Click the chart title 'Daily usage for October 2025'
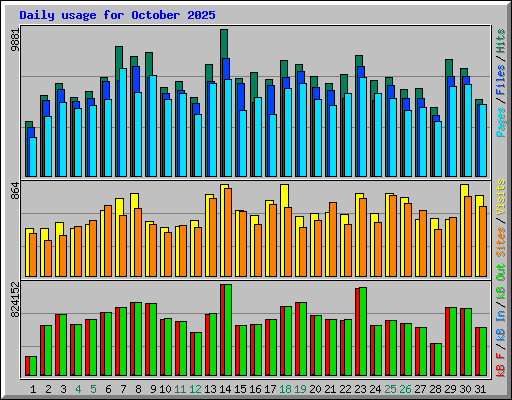 pos(117,15)
